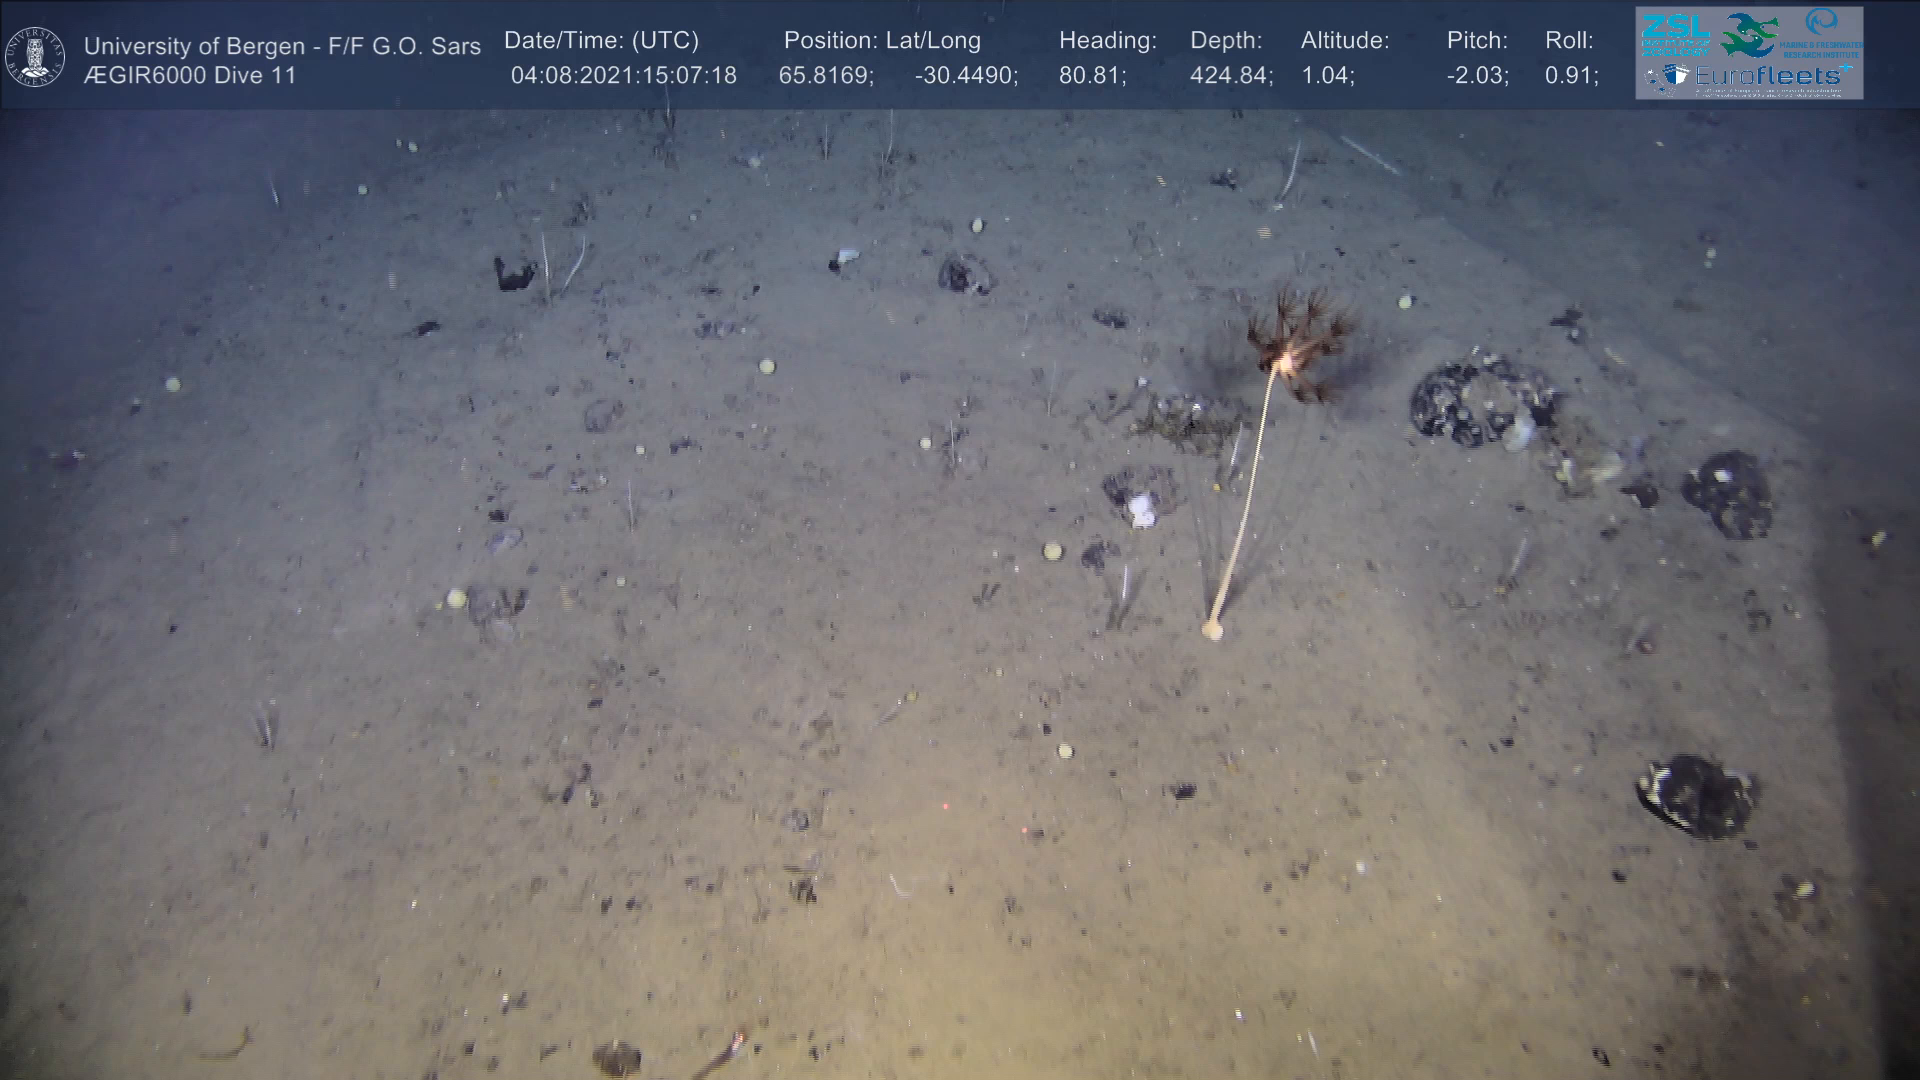Click the ÆGIR6000 Dive 11 text

tap(190, 76)
